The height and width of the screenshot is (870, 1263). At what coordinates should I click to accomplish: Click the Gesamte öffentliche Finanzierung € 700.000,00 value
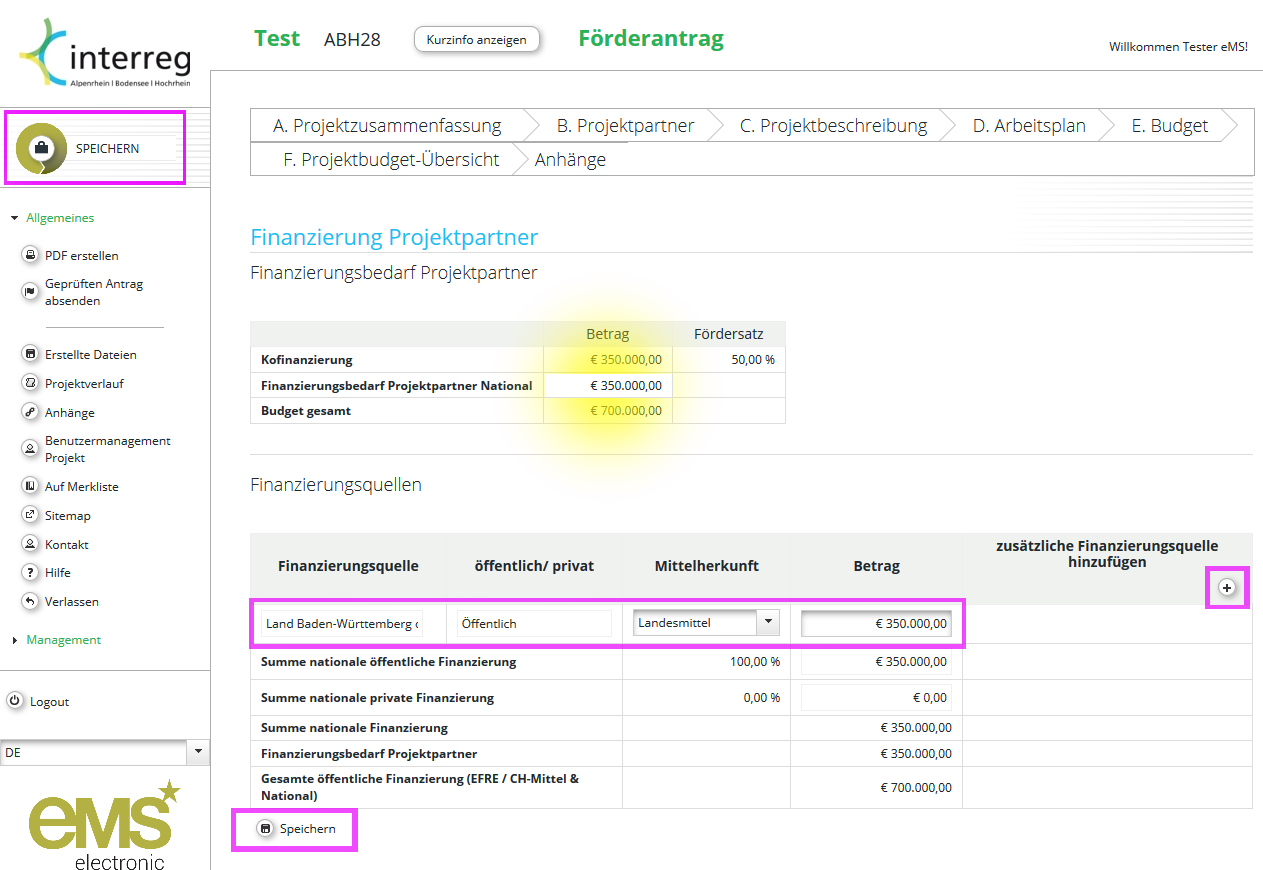916,787
